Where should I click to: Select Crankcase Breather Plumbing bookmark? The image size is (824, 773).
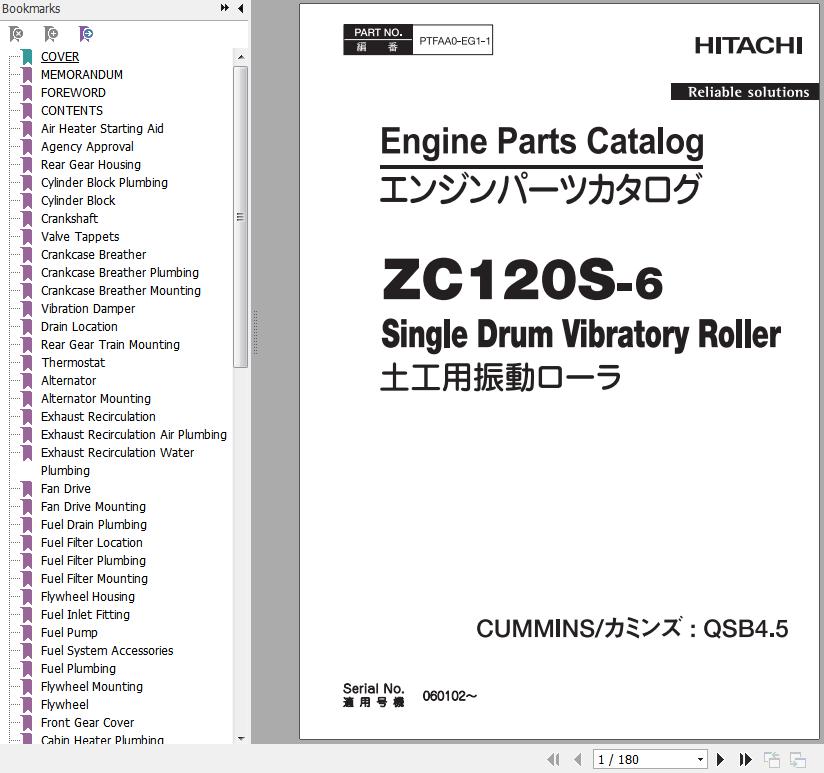120,273
